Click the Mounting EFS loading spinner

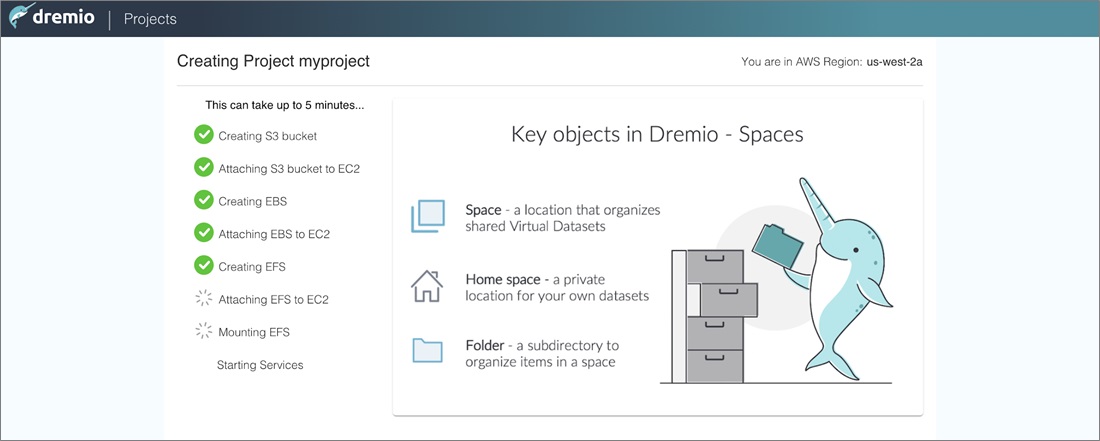pyautogui.click(x=203, y=331)
